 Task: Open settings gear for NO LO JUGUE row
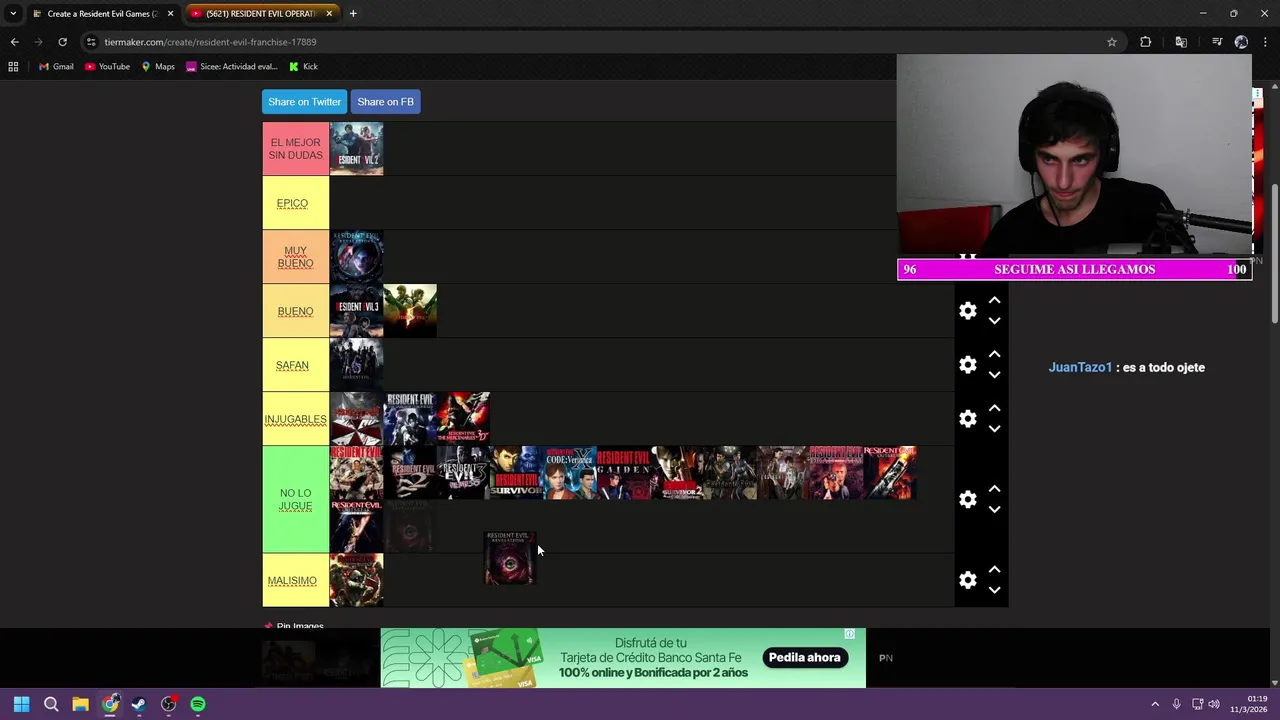(967, 499)
